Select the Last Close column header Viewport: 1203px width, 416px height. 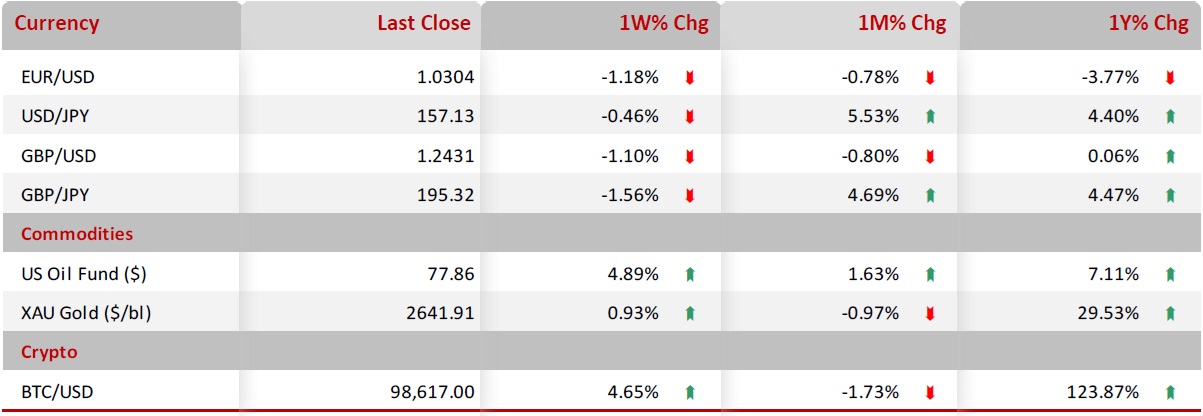pos(423,24)
